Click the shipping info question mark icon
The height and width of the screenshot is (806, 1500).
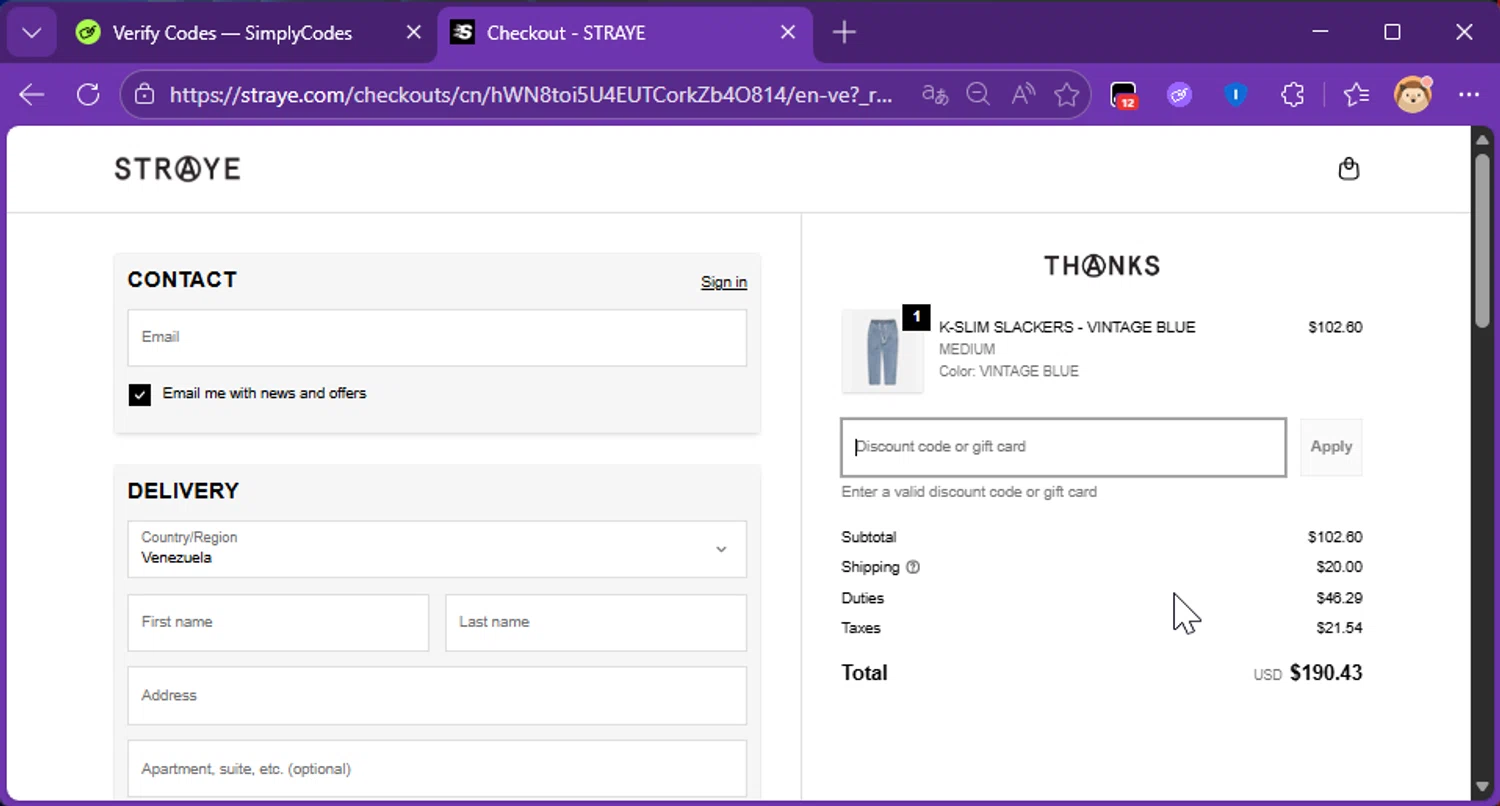pos(912,567)
